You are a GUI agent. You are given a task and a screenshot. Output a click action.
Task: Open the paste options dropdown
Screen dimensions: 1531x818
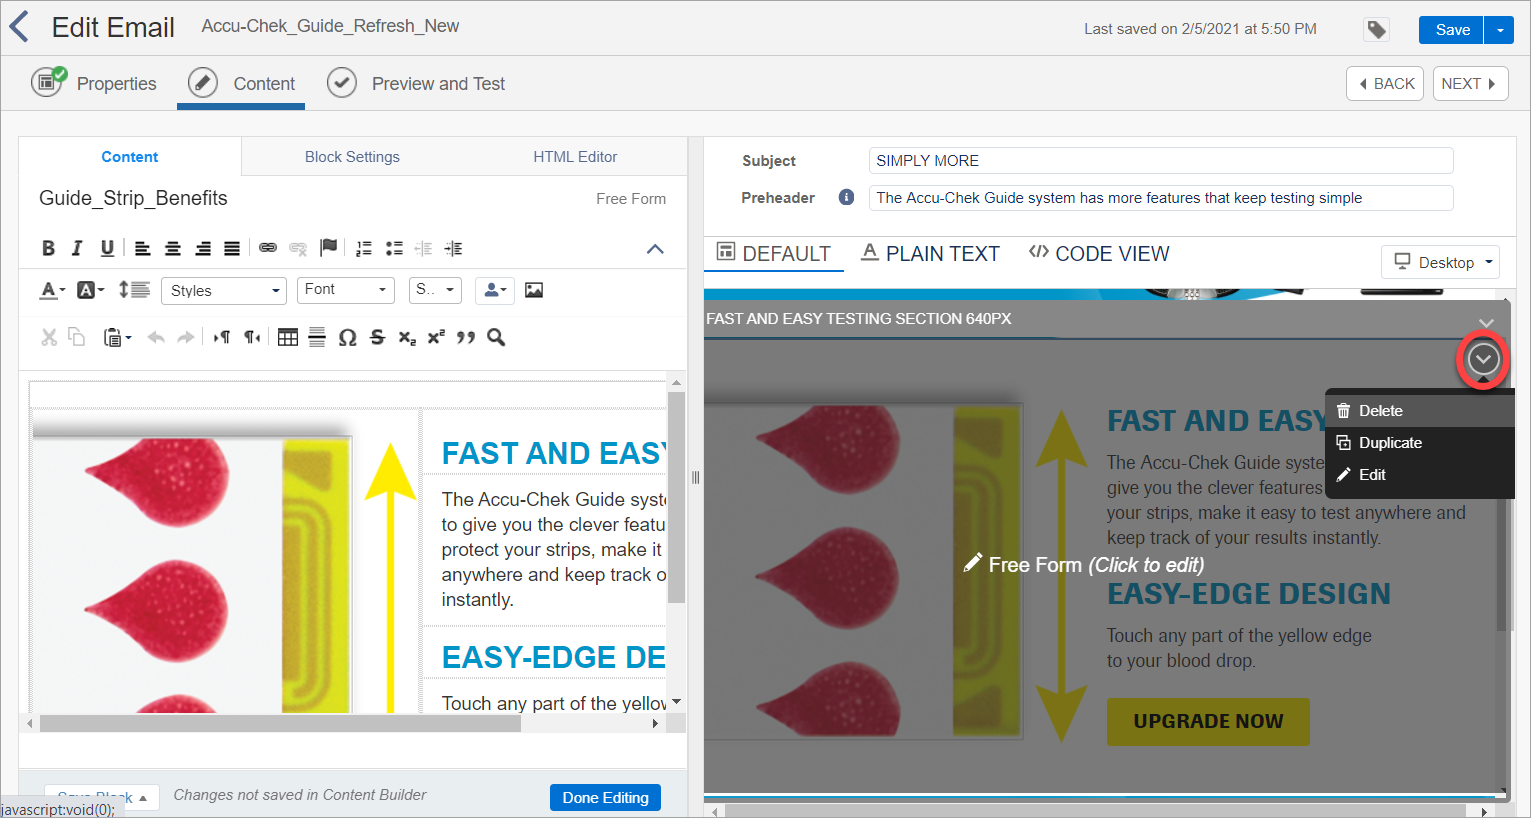[118, 337]
